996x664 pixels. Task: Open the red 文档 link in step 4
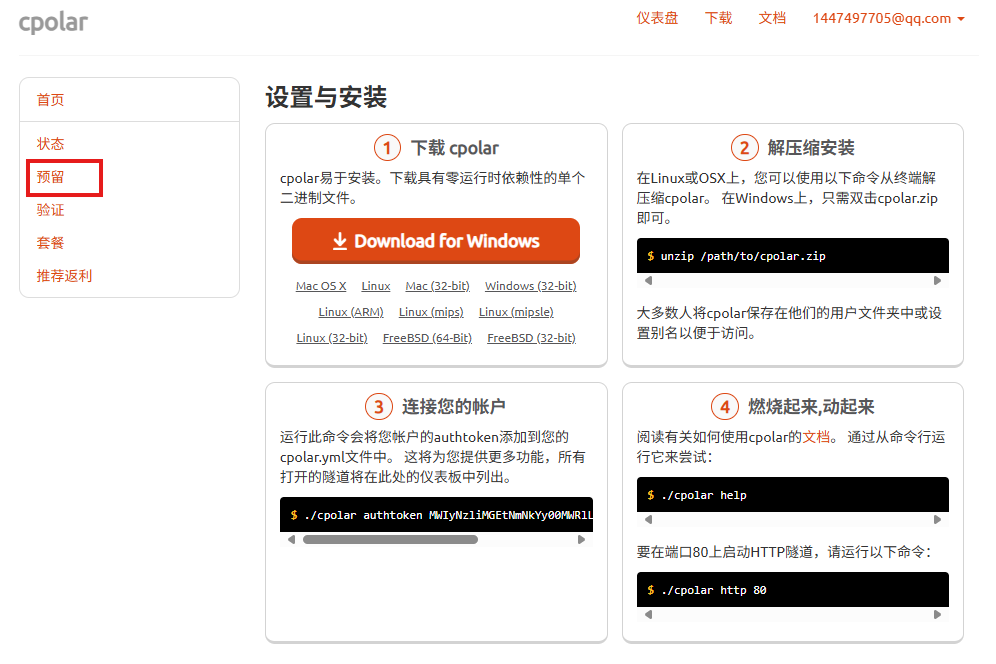click(x=816, y=437)
